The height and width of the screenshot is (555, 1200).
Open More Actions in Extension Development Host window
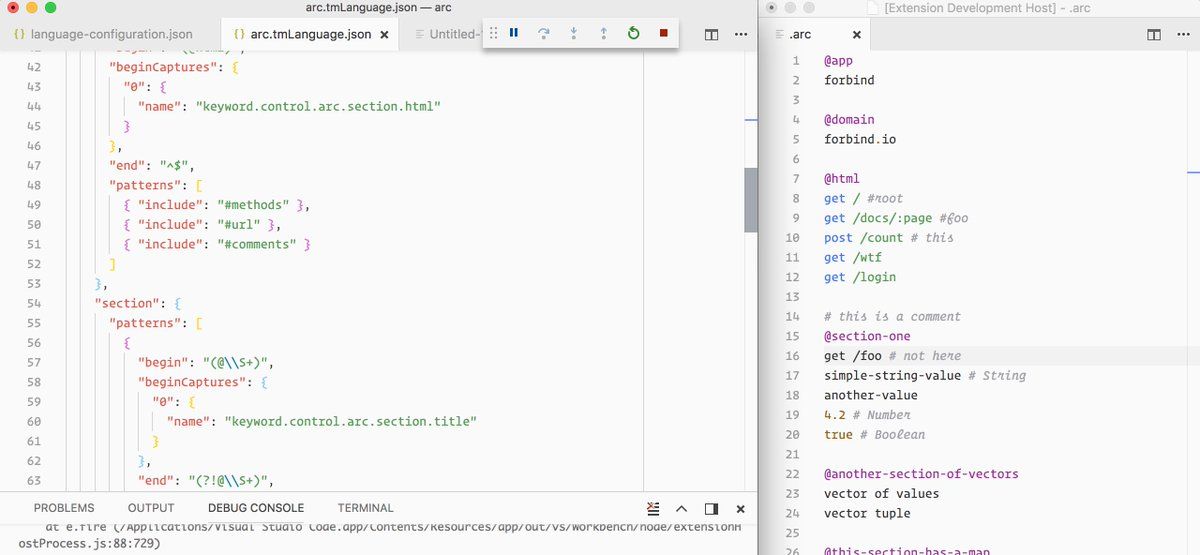point(1182,34)
